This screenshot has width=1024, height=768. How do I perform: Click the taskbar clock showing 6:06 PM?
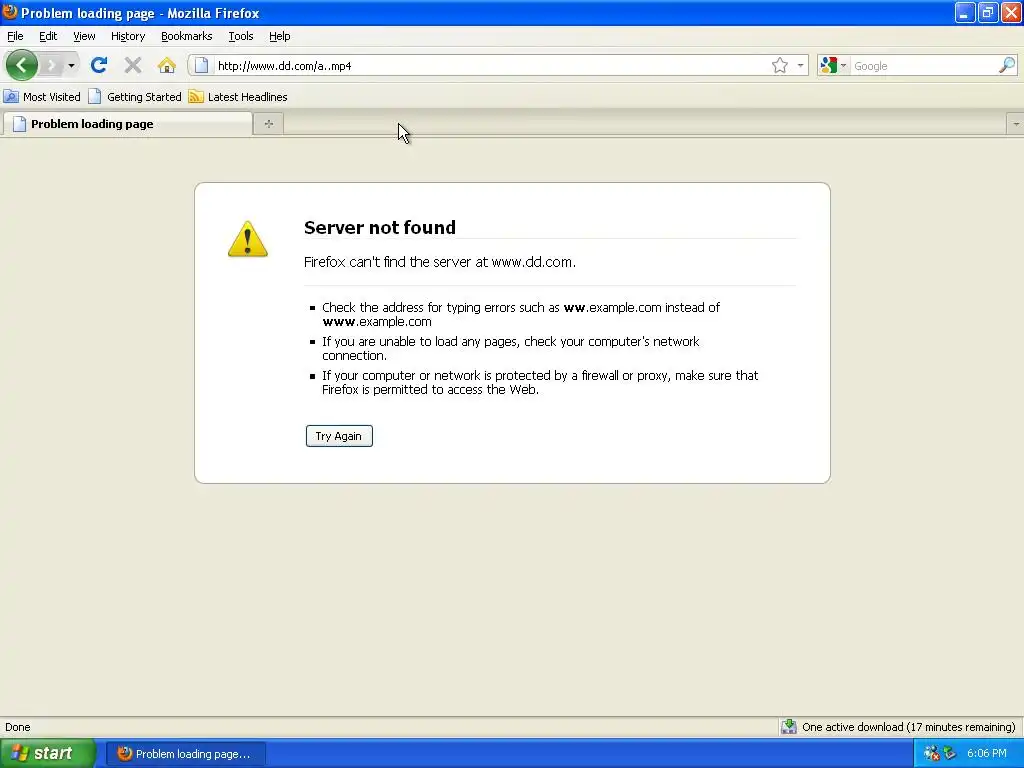point(986,753)
